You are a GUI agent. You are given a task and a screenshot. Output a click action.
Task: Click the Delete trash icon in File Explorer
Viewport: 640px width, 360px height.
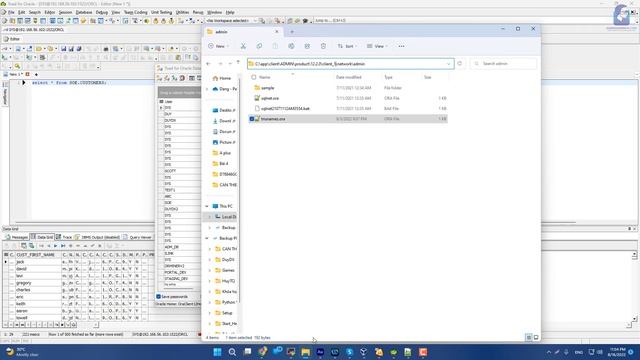[x=323, y=46]
